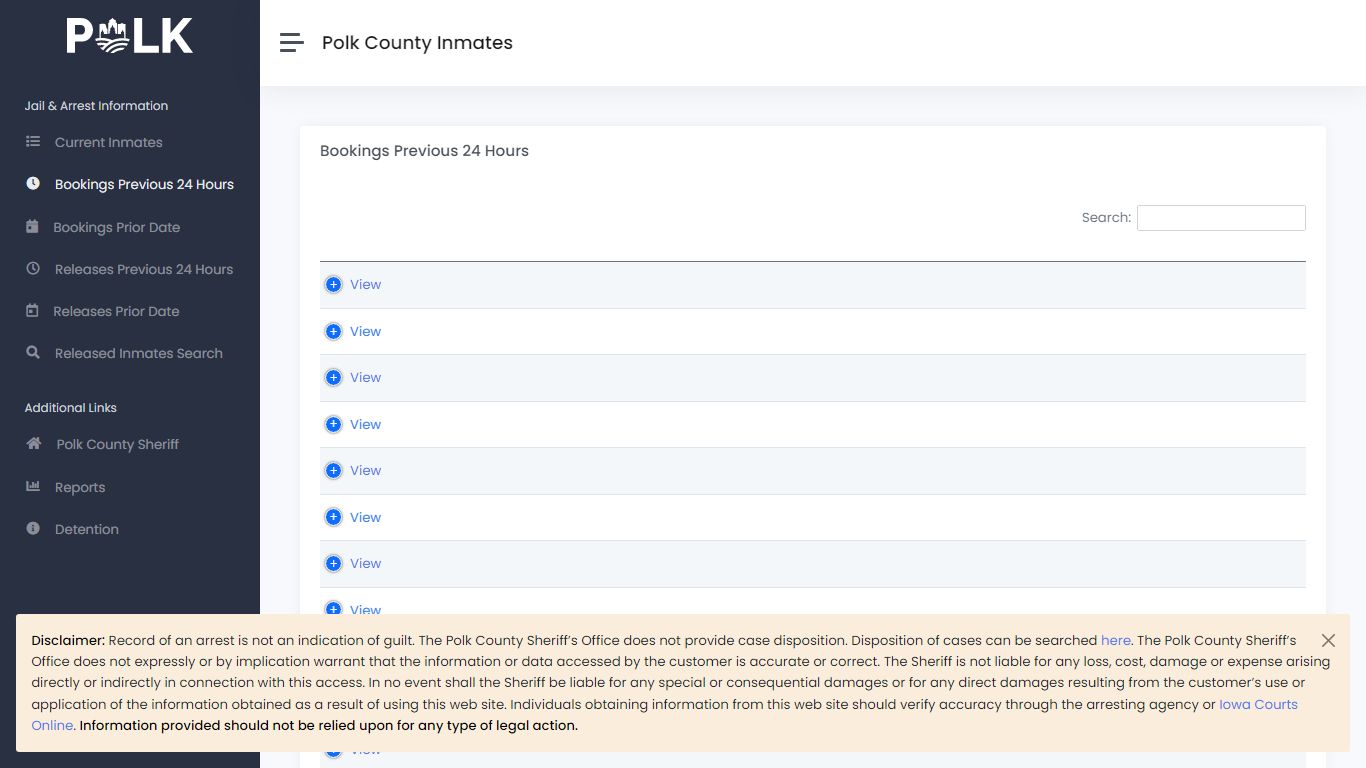Open Releases Prior Date menu item
This screenshot has width=1366, height=768.
click(x=116, y=311)
